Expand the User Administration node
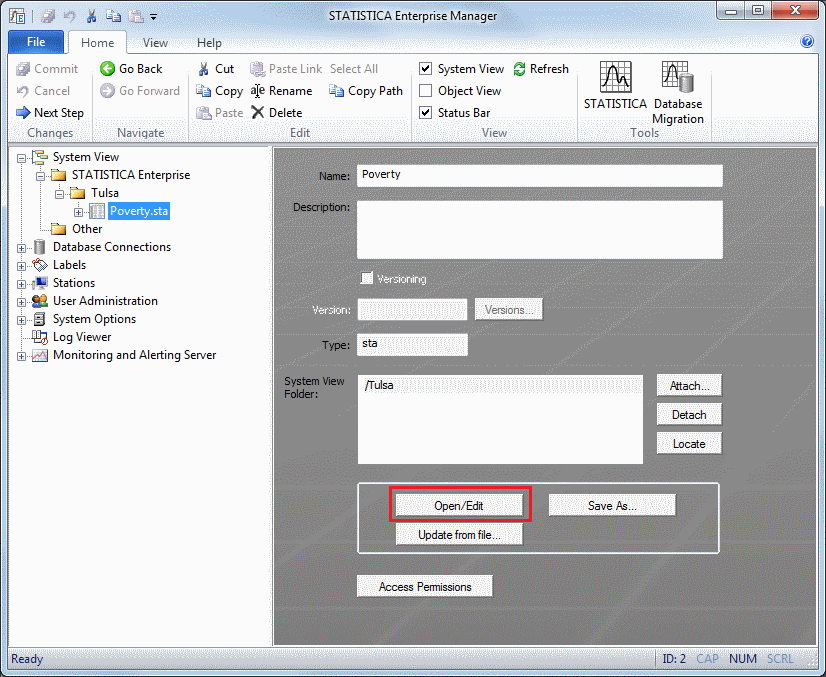The image size is (826, 677). (x=23, y=301)
